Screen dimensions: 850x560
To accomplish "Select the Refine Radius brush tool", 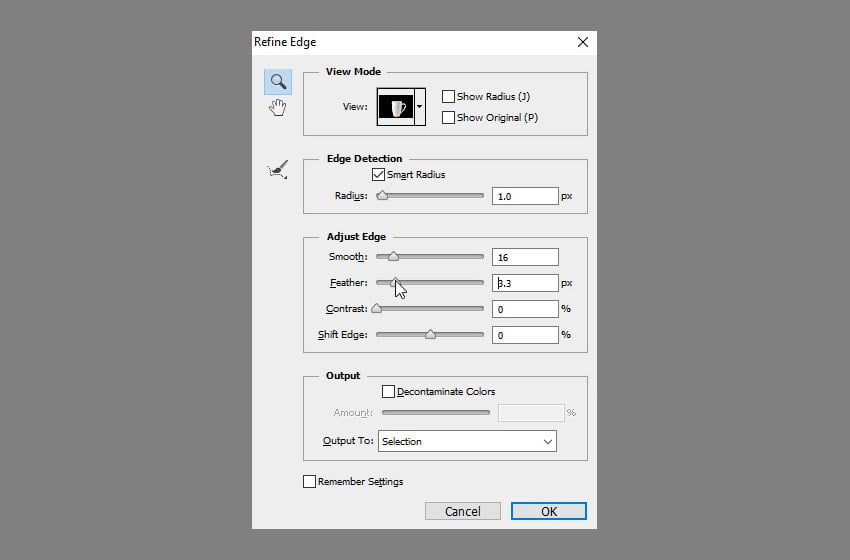I will click(x=278, y=170).
